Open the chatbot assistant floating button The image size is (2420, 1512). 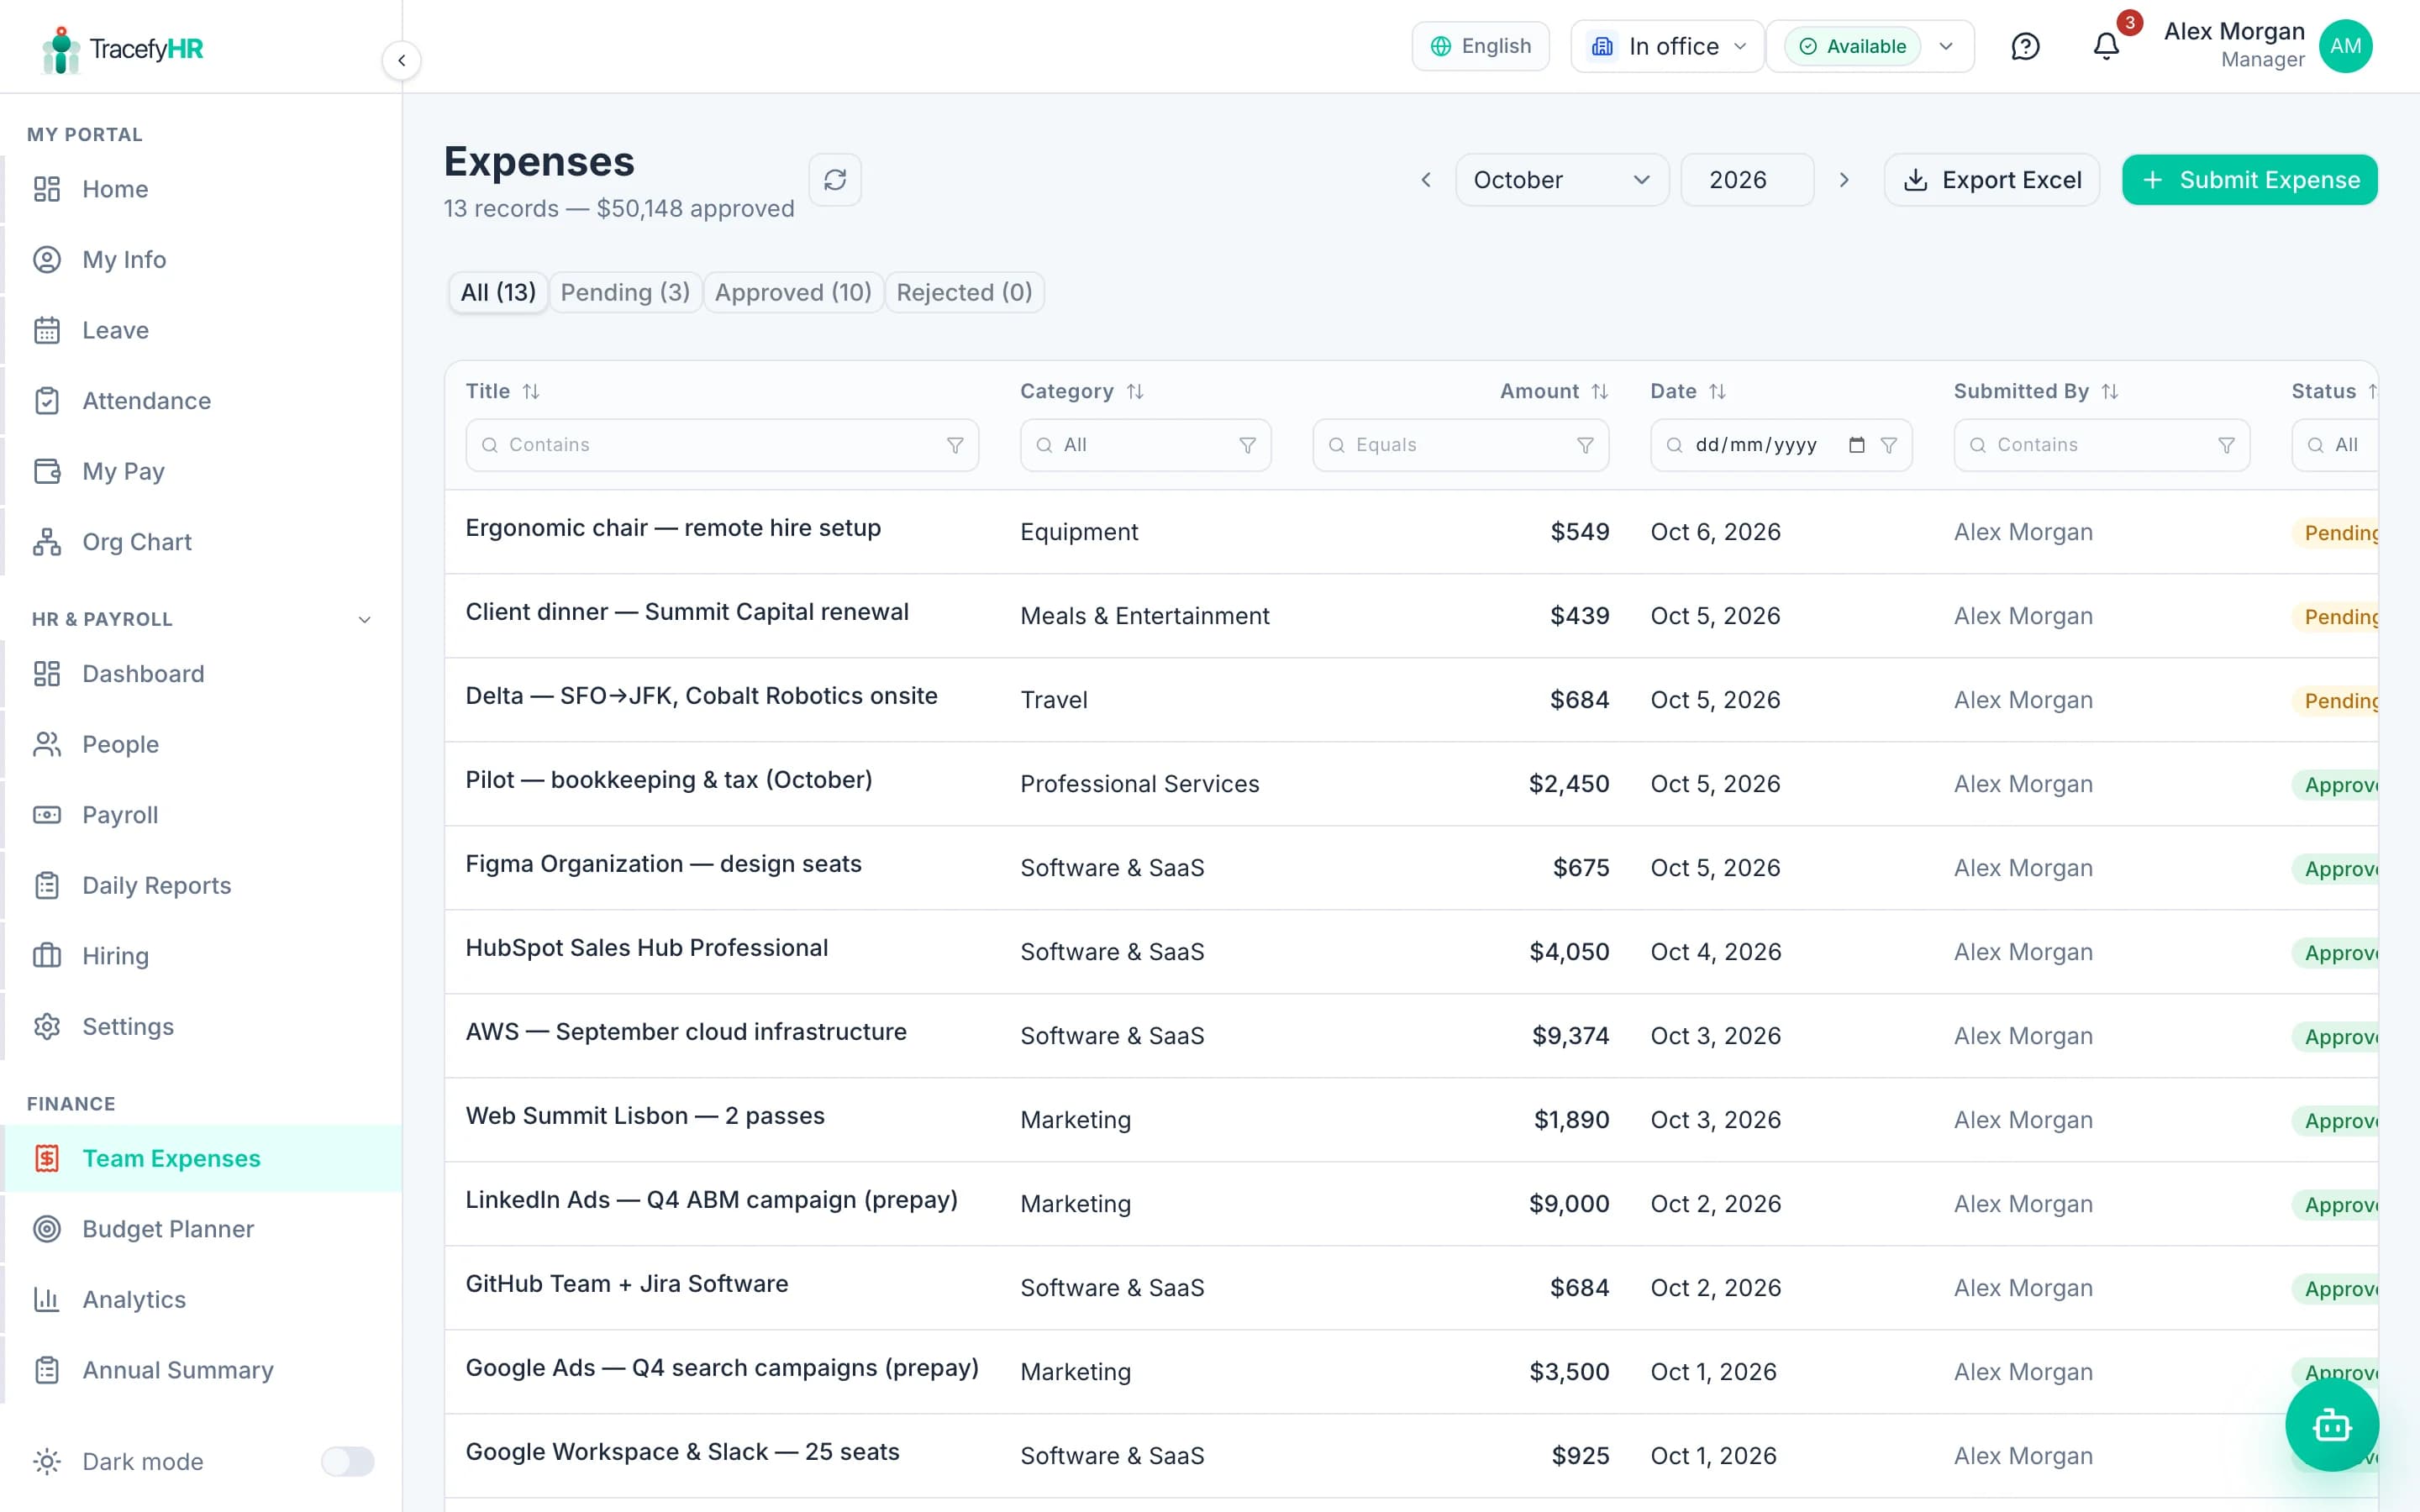pyautogui.click(x=2332, y=1425)
